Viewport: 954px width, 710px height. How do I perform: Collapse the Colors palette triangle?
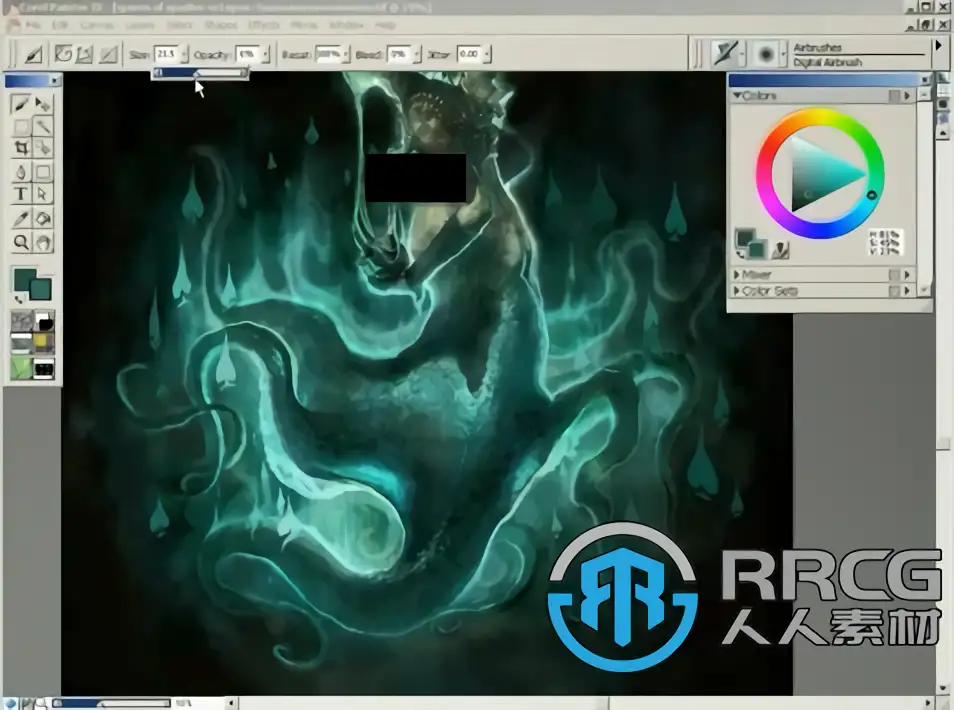pos(737,96)
